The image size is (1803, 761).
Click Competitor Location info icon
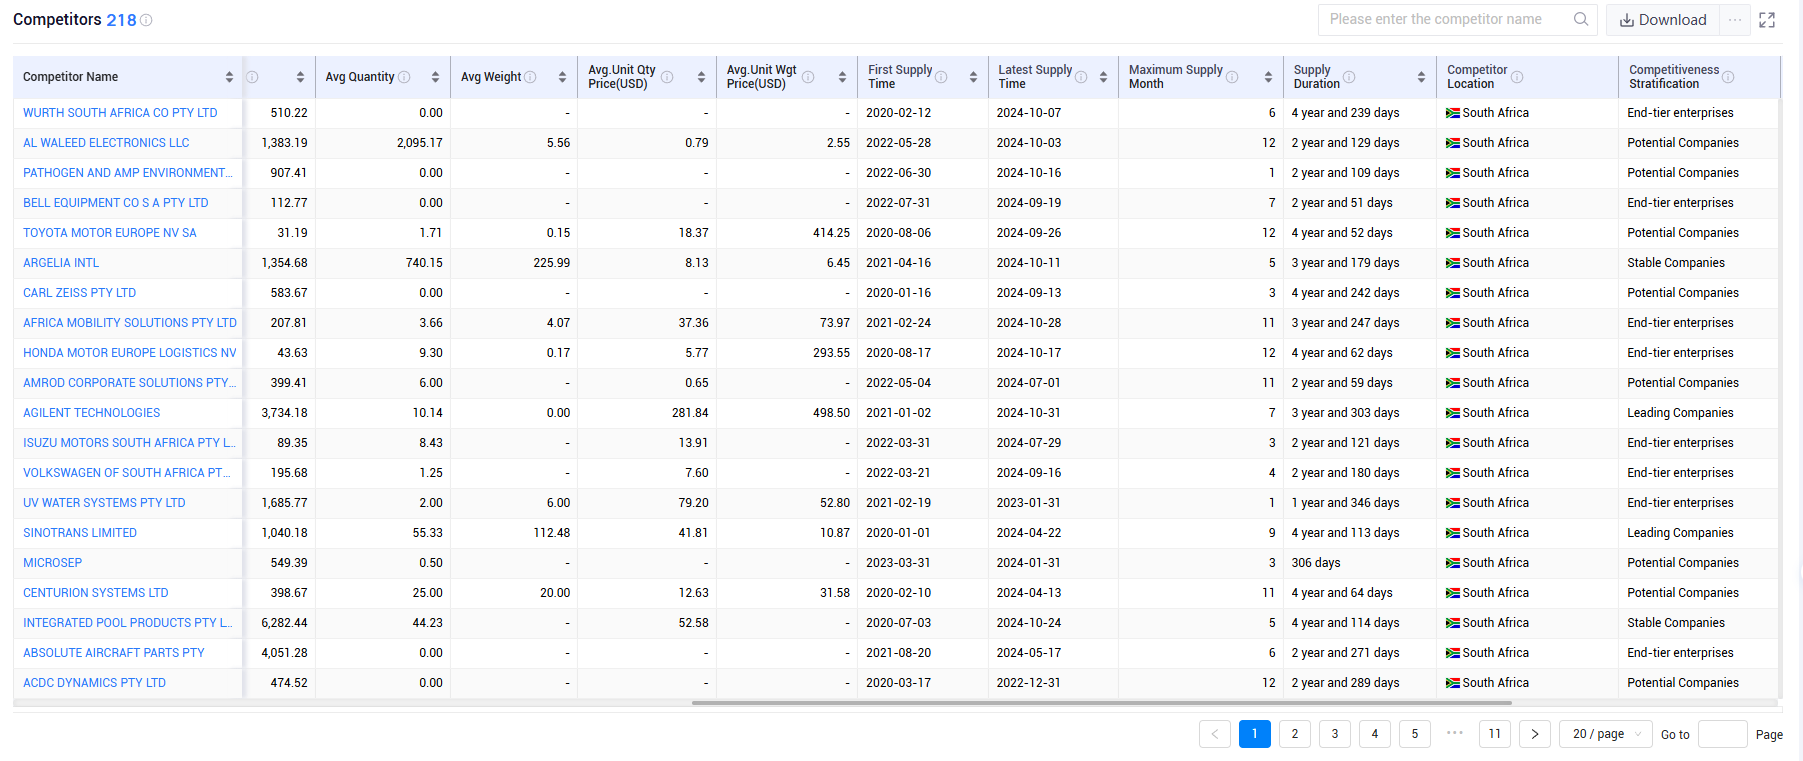pos(1517,77)
